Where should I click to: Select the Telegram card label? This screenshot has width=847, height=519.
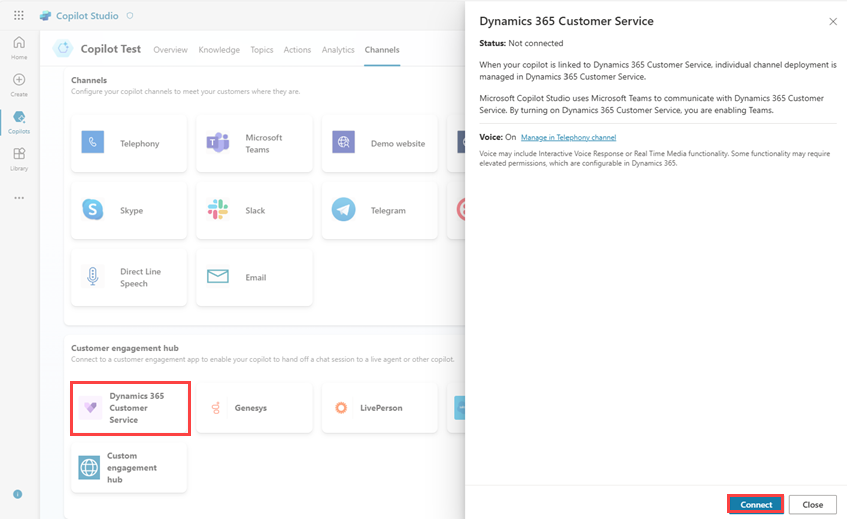click(388, 210)
